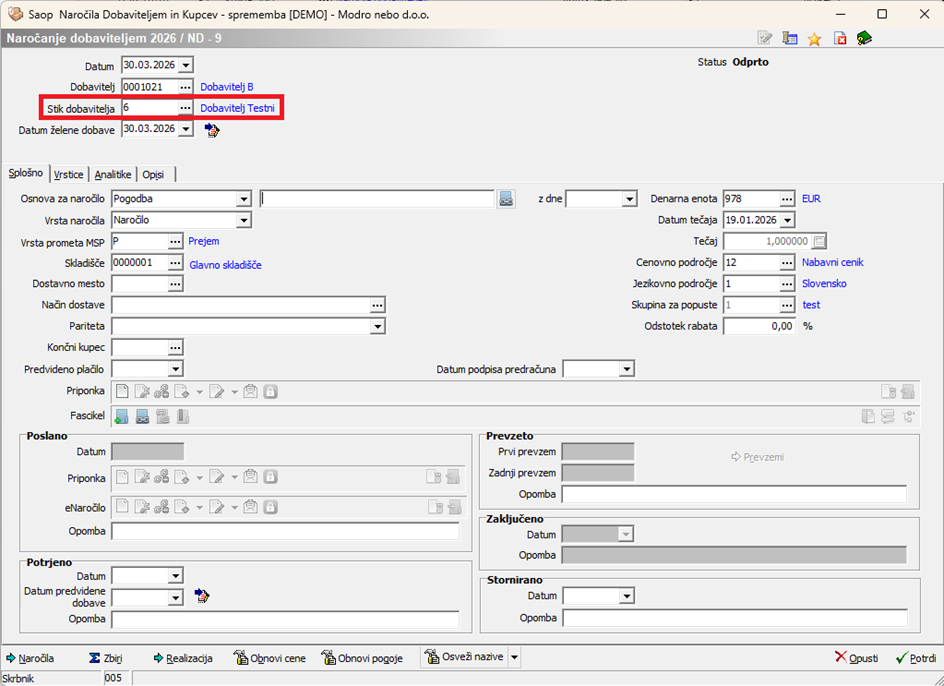Image resolution: width=944 pixels, height=686 pixels.
Task: Click the icon beside Datum predvidene dobave
Action: (x=202, y=596)
